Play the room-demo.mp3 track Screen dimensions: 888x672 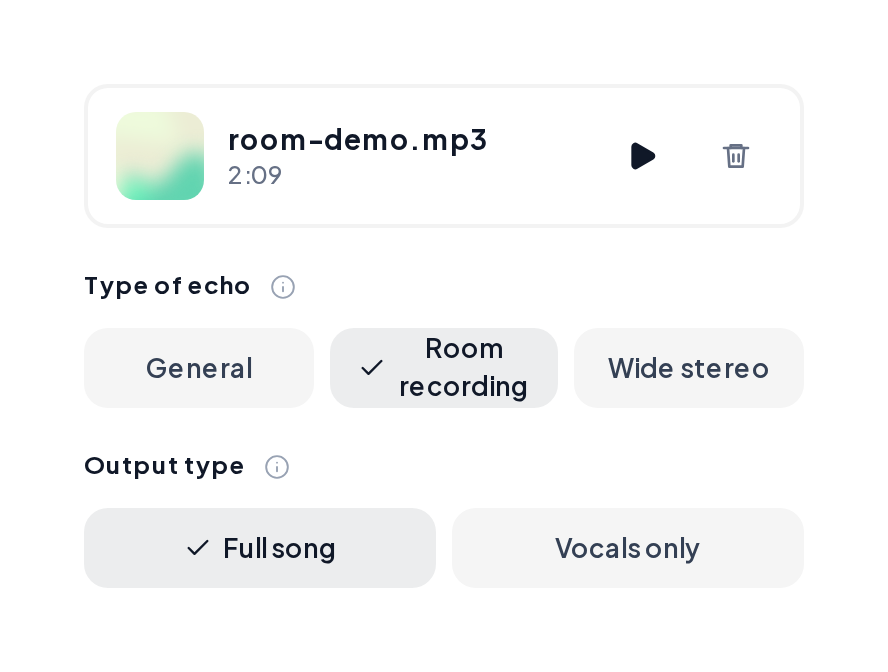[643, 156]
